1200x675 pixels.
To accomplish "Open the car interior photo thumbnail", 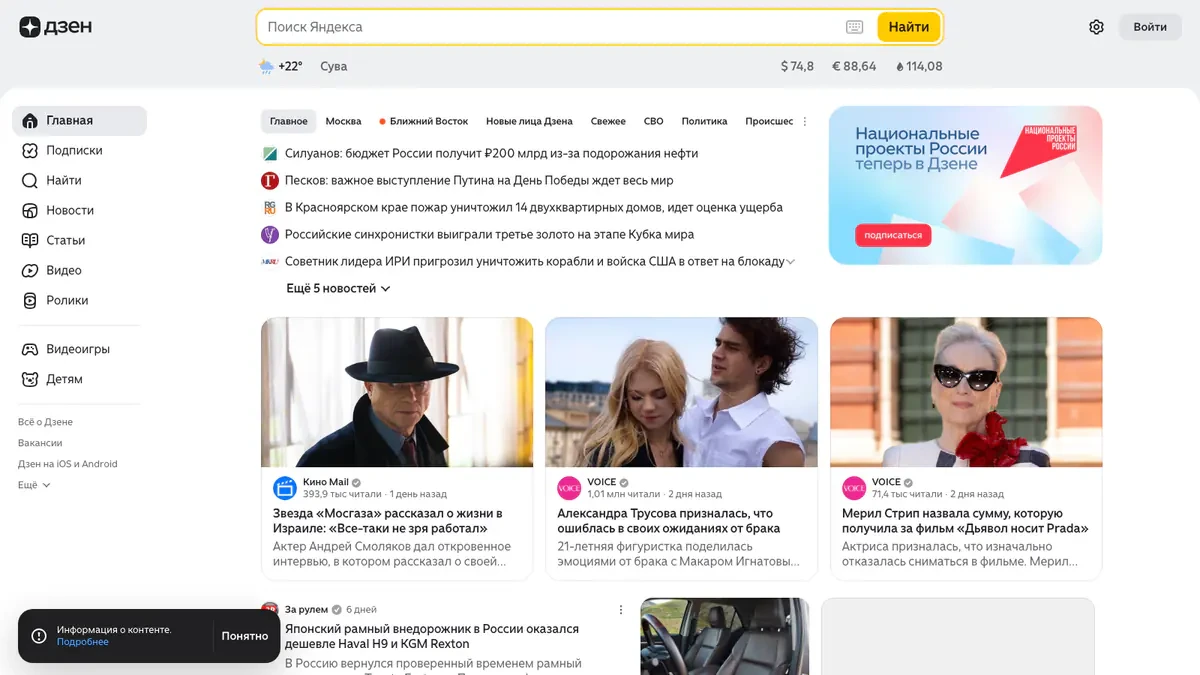I will pyautogui.click(x=725, y=636).
